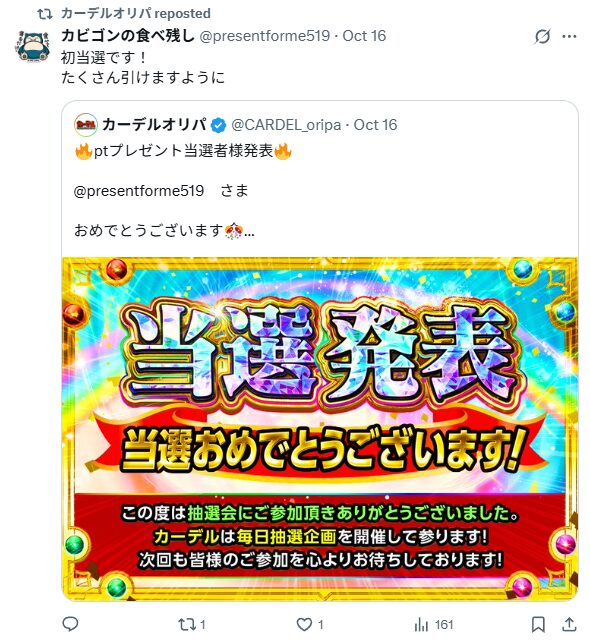Viewport: 590px width, 643px height.
Task: Click the カーデルオリパ reposted label
Action: tap(136, 14)
